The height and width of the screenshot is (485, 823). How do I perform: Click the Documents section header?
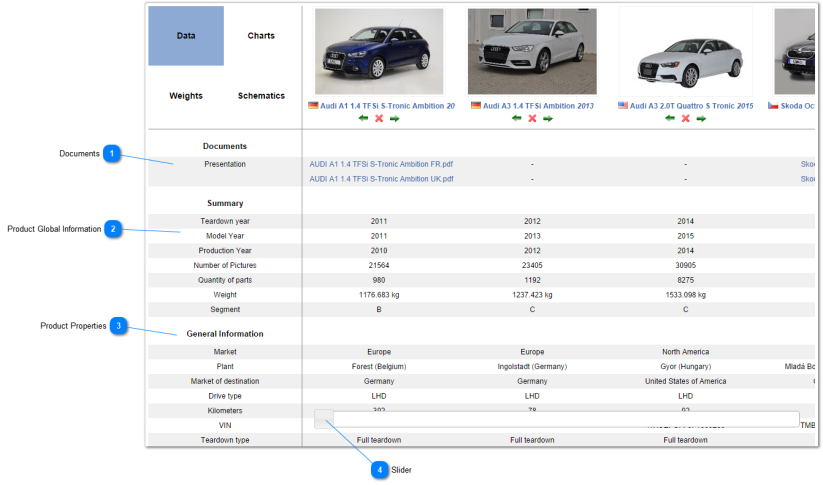click(225, 146)
